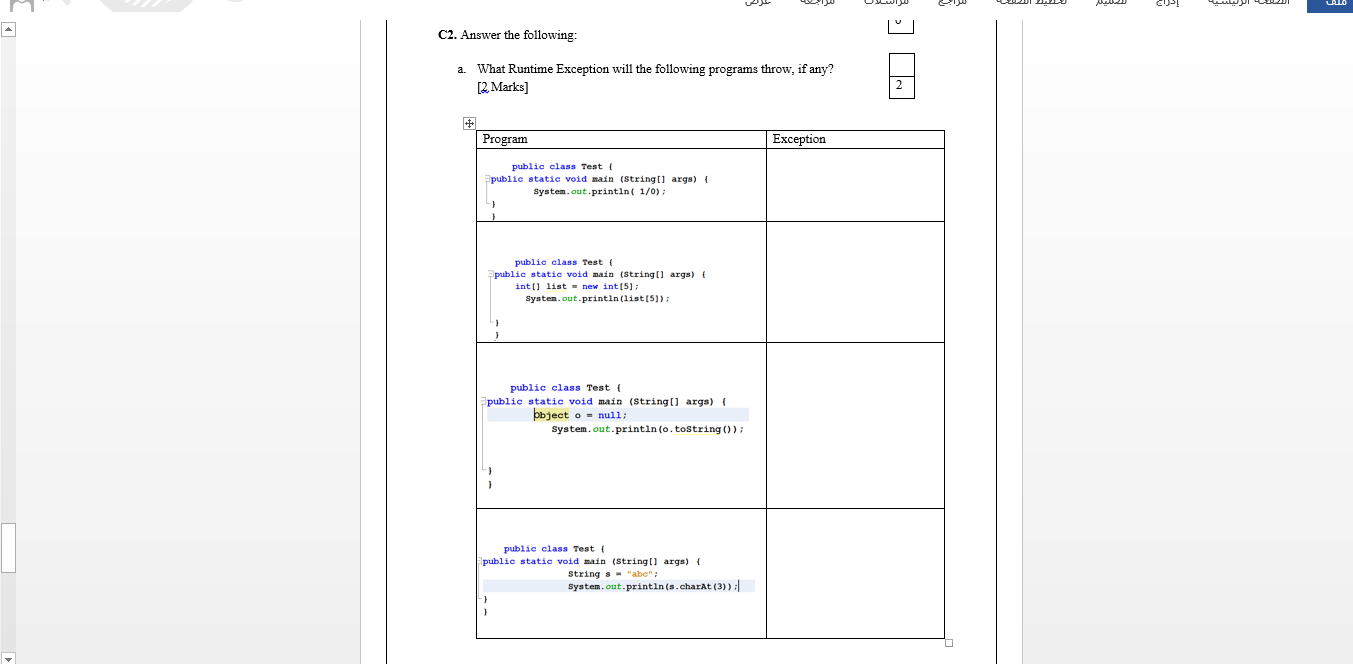Click inside the Exception column header cell
This screenshot has height=664, width=1353.
tap(800, 139)
